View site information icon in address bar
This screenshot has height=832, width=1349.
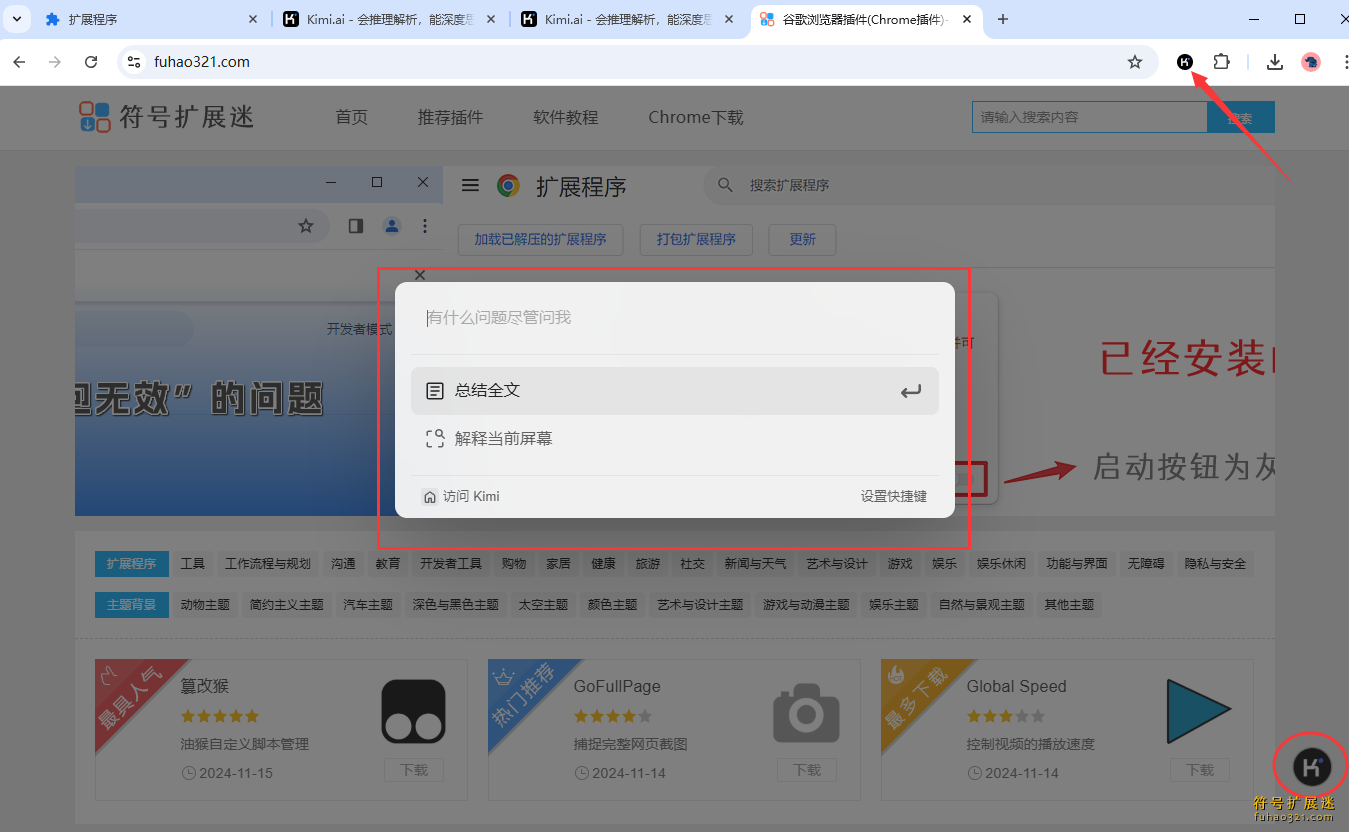click(x=134, y=62)
